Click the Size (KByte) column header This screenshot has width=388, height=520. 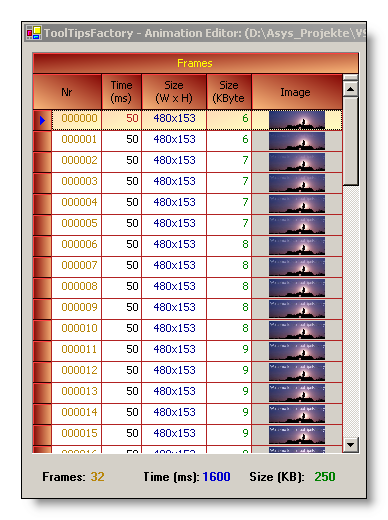click(229, 92)
